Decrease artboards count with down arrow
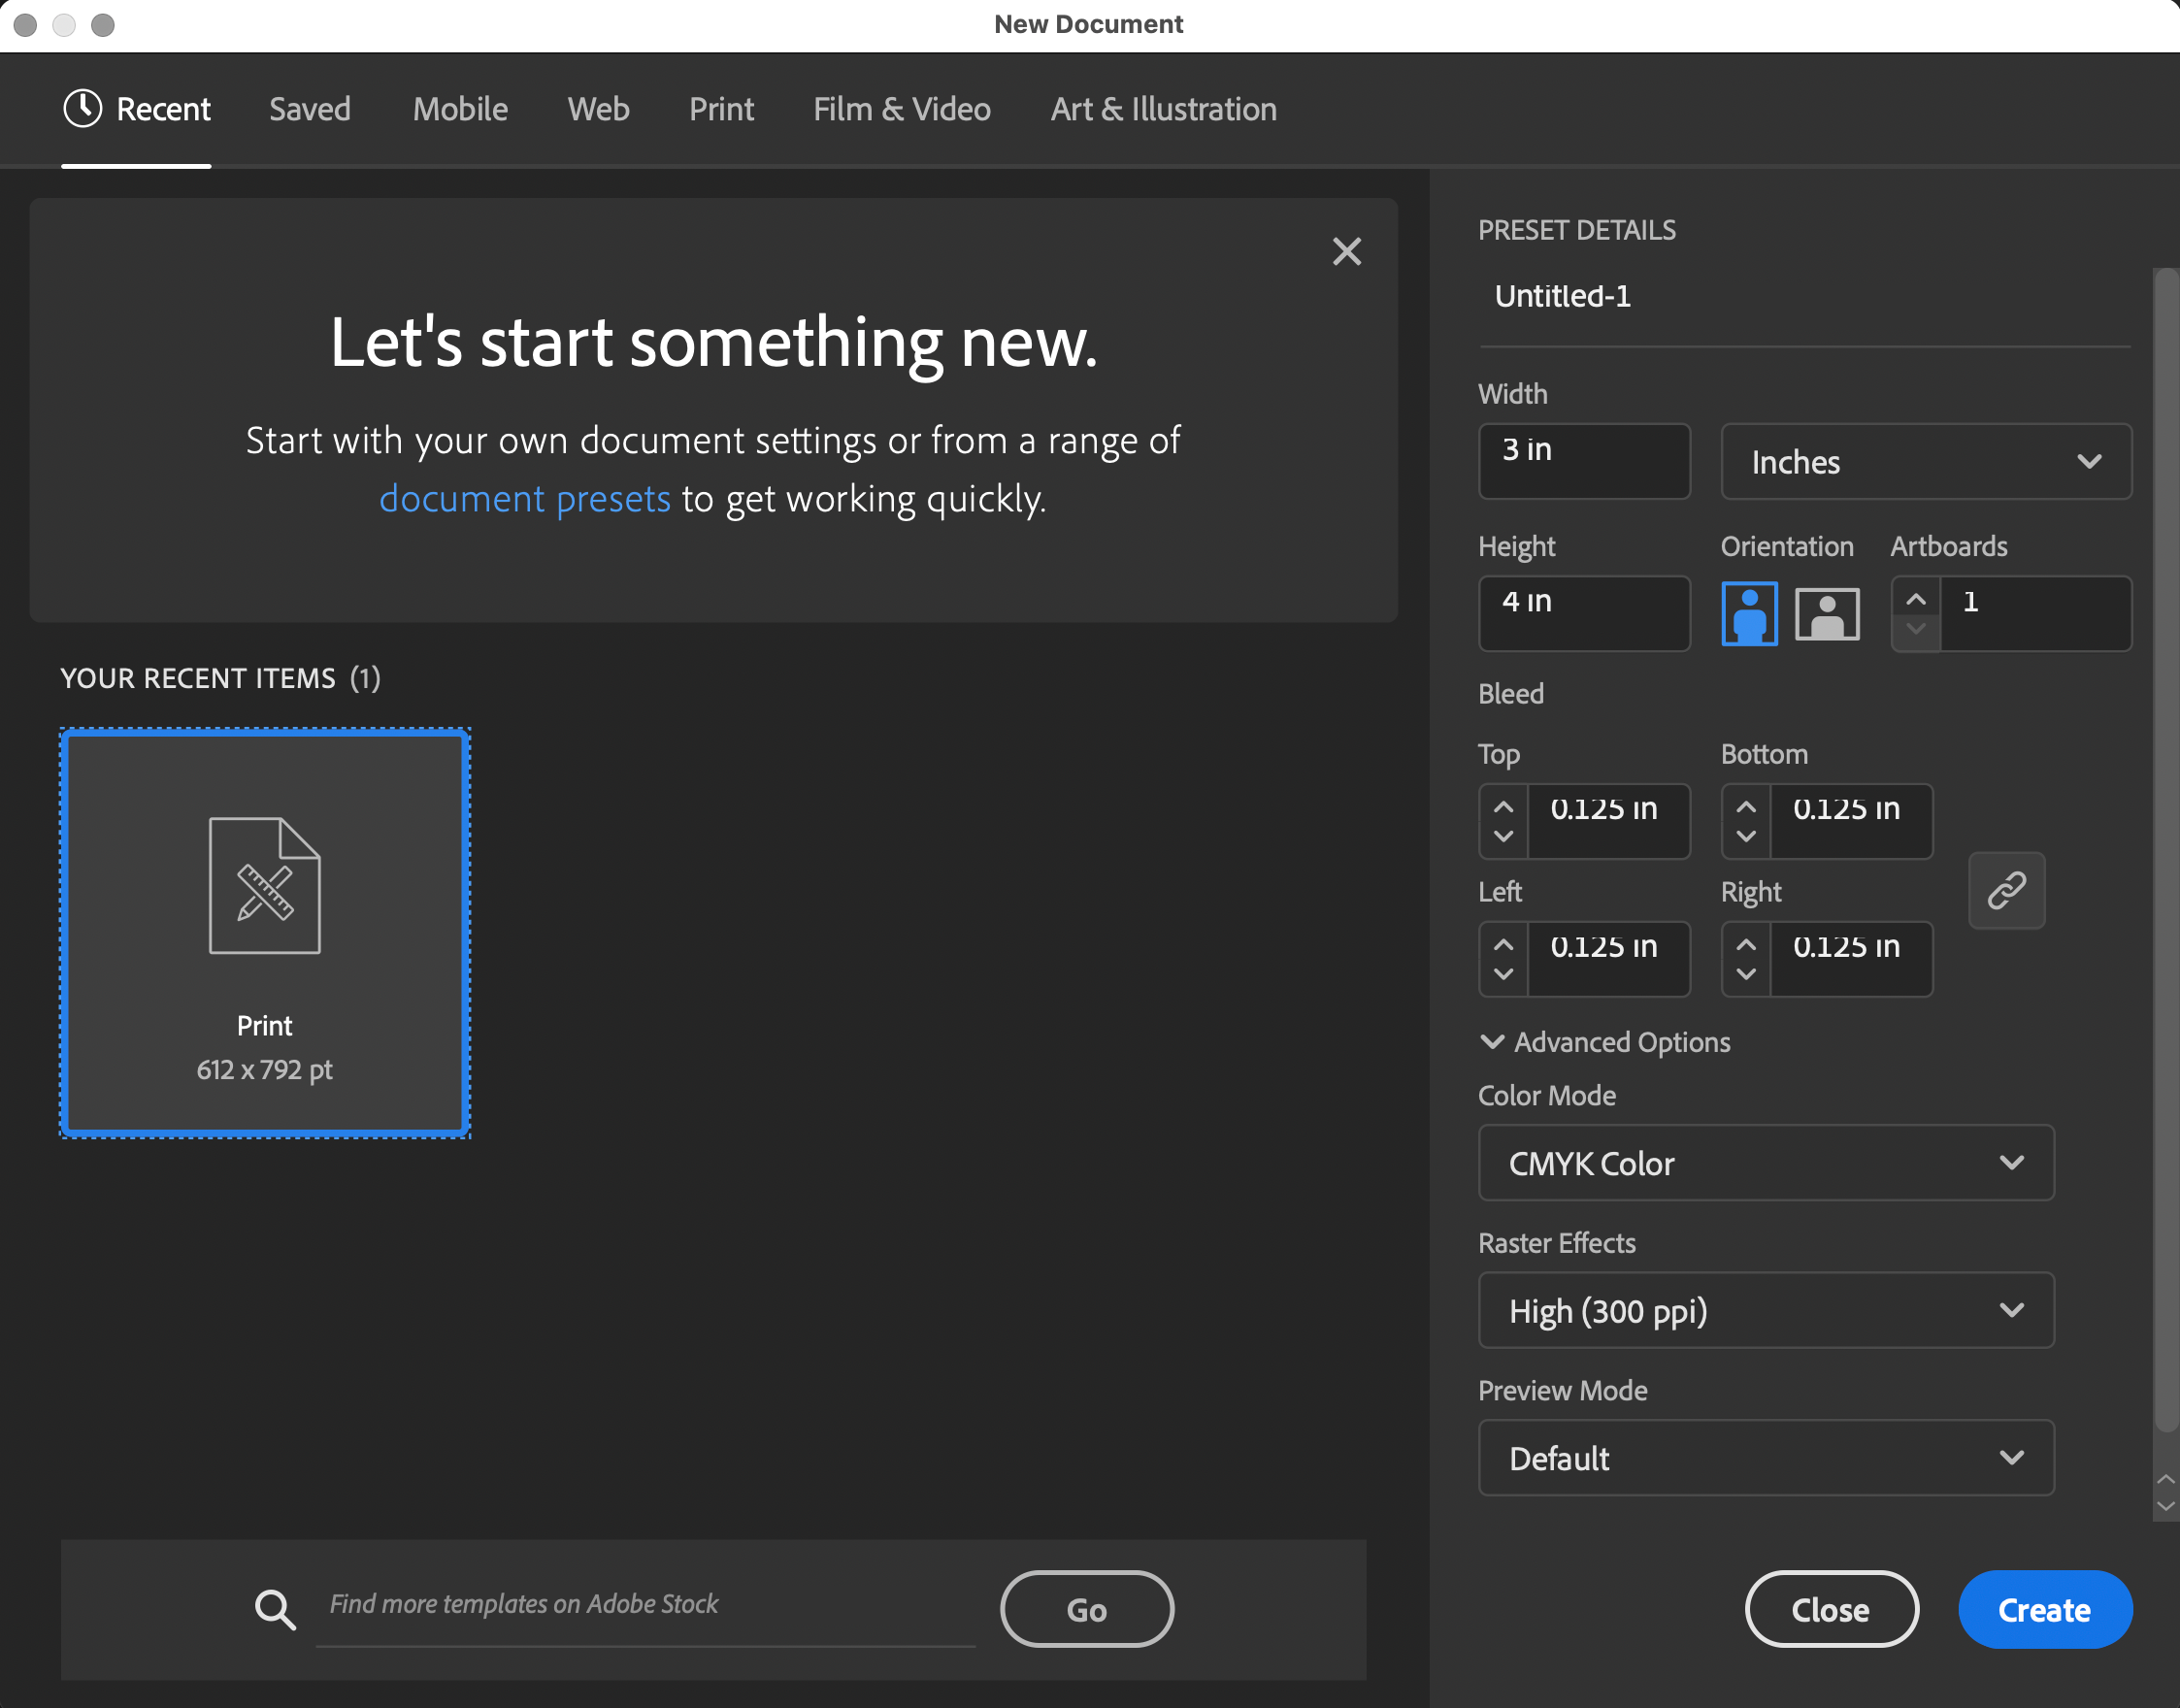 [x=1916, y=629]
